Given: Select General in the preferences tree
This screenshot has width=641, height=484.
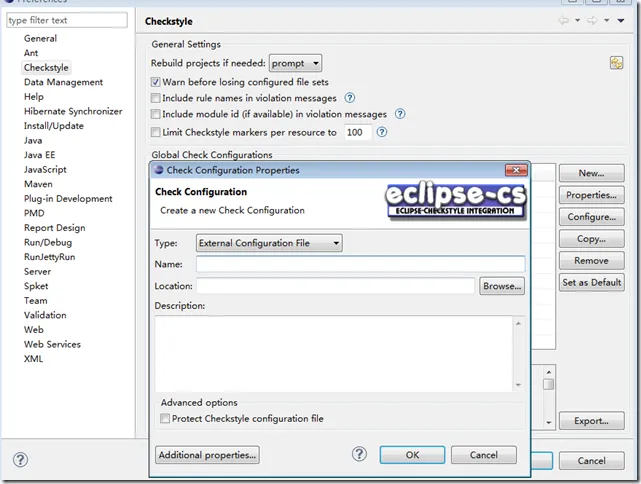Looking at the screenshot, I should pos(40,38).
